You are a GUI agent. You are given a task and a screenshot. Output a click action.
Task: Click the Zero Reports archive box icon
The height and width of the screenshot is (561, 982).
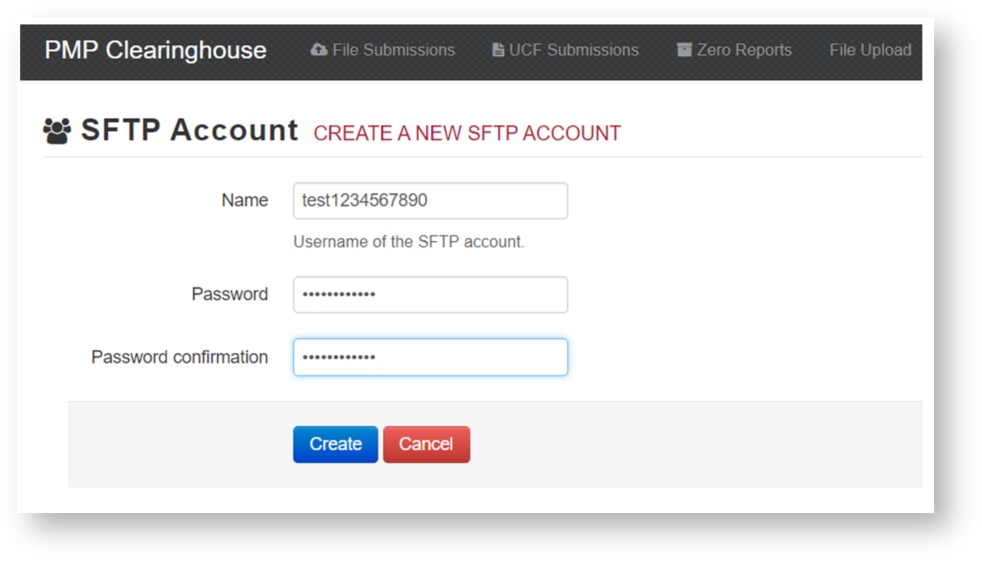pyautogui.click(x=684, y=49)
